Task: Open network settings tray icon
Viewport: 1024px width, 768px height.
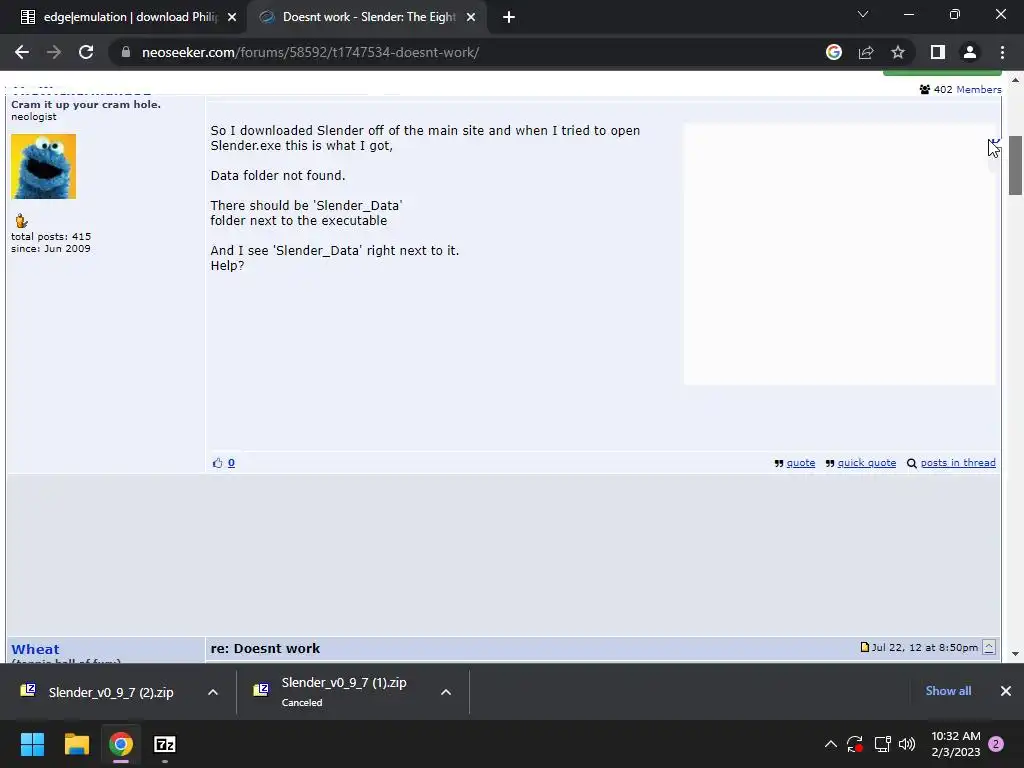Action: click(x=882, y=744)
